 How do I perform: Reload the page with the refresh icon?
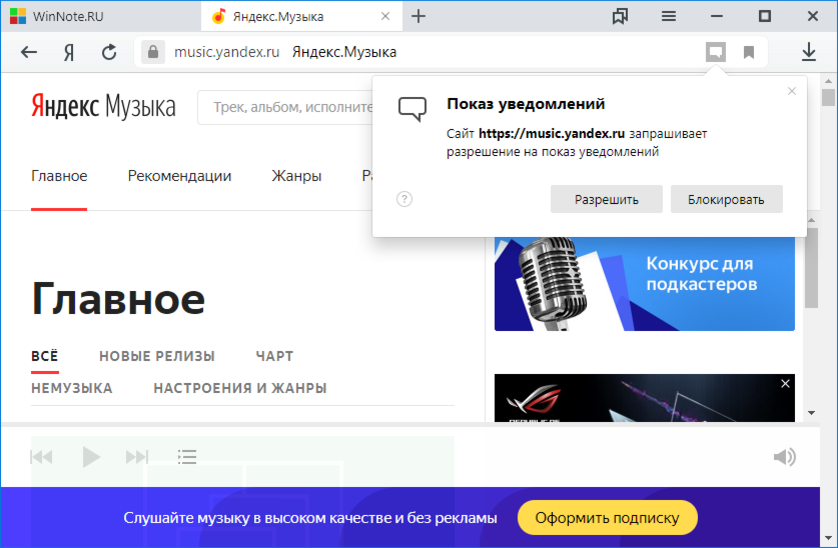point(109,52)
